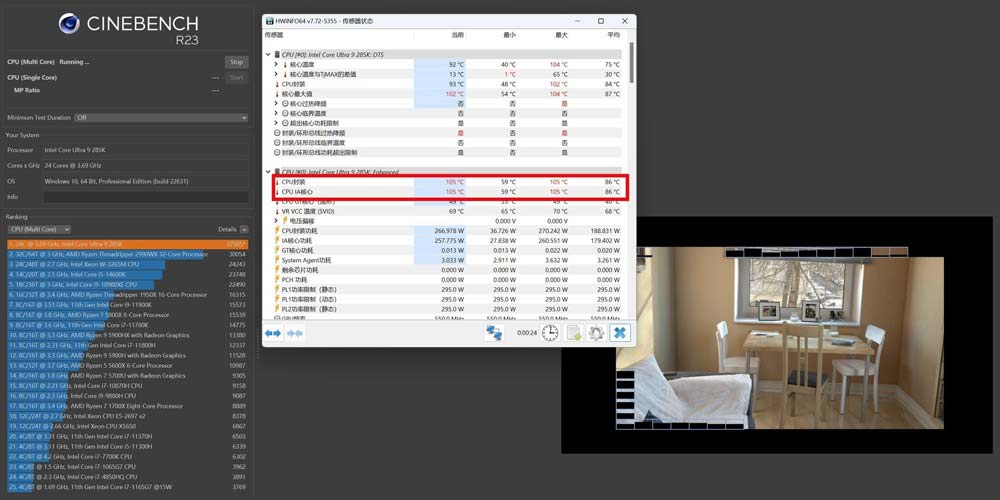The image size is (1000, 500).
Task: Click the blue X close sensors icon
Action: (620, 332)
